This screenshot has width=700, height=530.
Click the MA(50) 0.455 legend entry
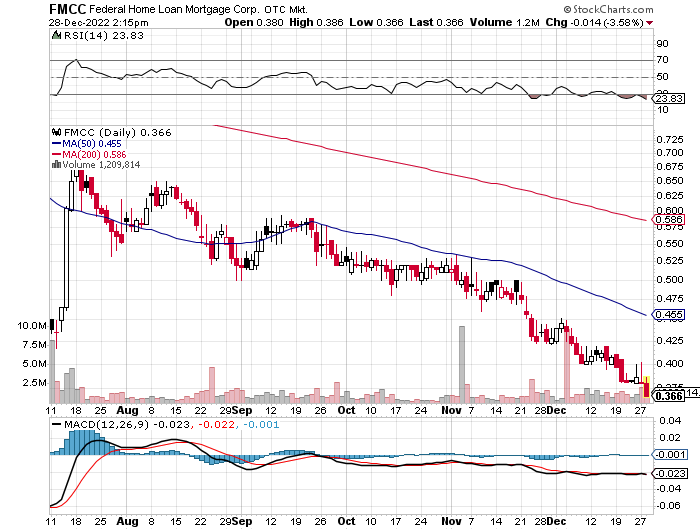tap(87, 143)
